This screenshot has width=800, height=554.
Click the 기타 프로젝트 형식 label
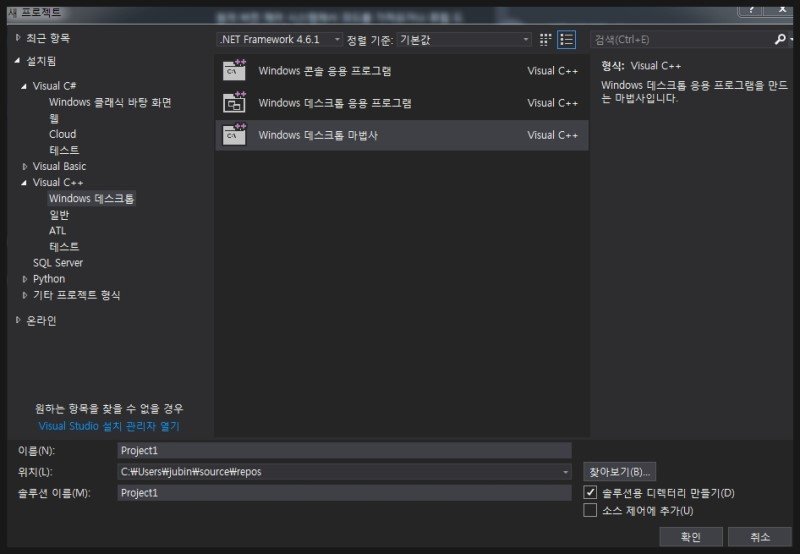pyautogui.click(x=77, y=295)
